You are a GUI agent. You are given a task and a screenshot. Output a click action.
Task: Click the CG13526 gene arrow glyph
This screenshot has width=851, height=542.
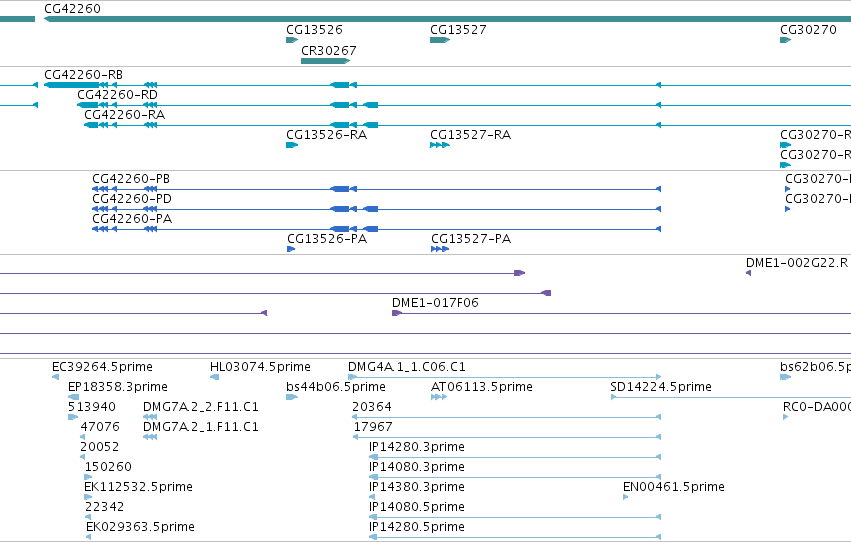[292, 40]
